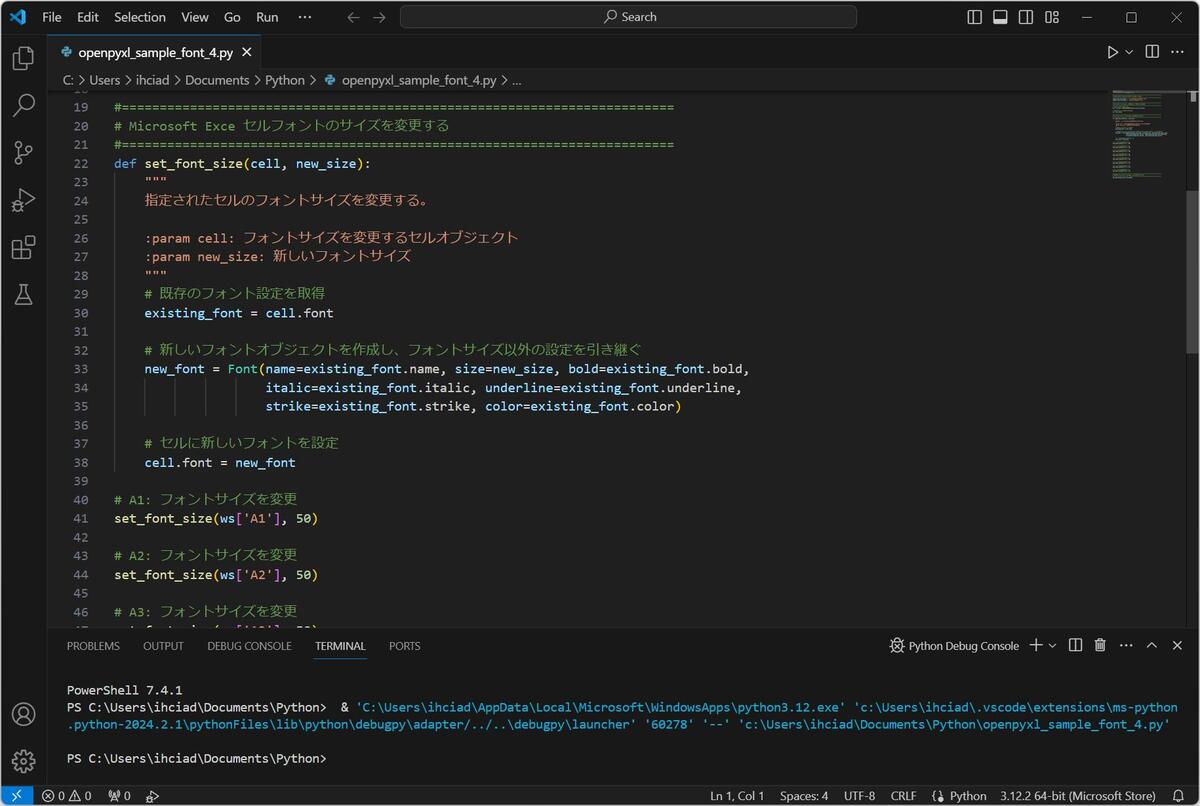The height and width of the screenshot is (806, 1200).
Task: Open the Explorer view in activity bar
Action: [23, 59]
